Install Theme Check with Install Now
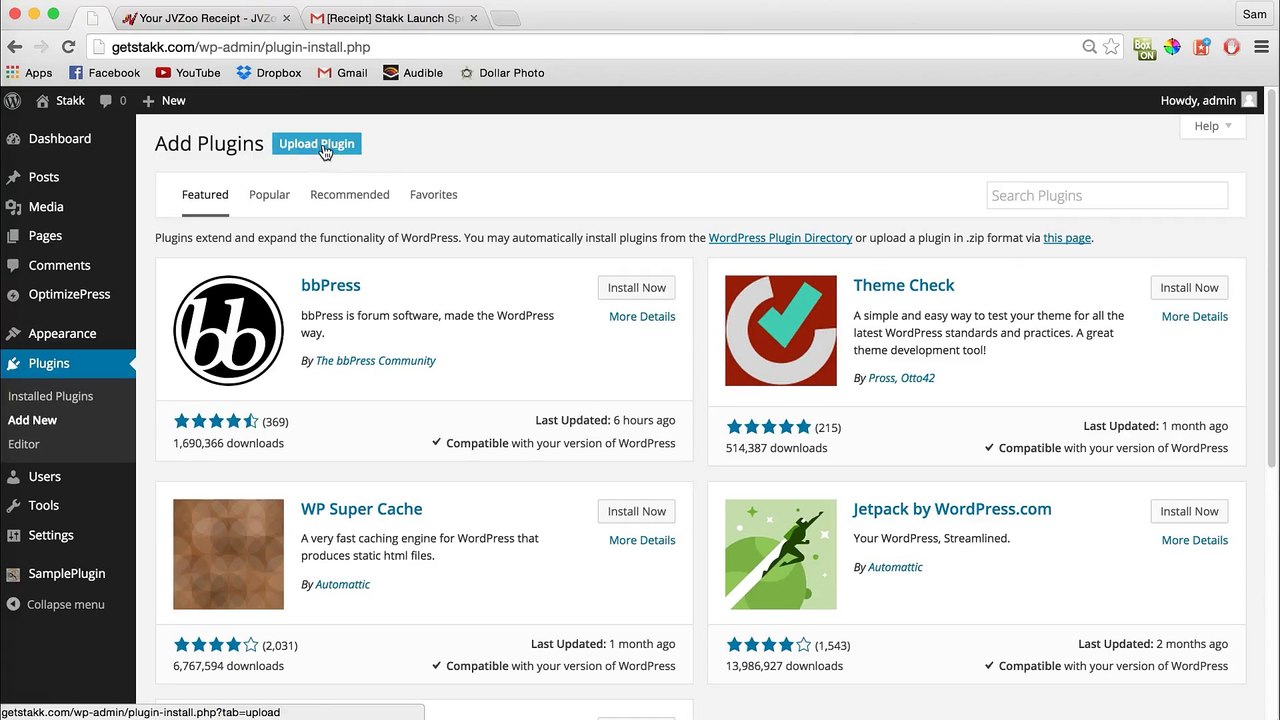 tap(1189, 287)
